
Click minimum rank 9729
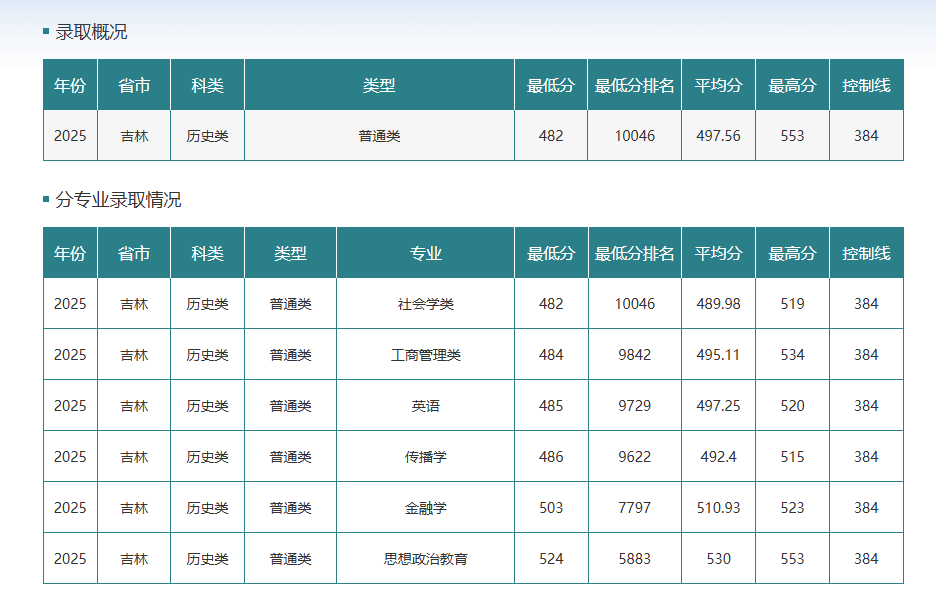635,406
